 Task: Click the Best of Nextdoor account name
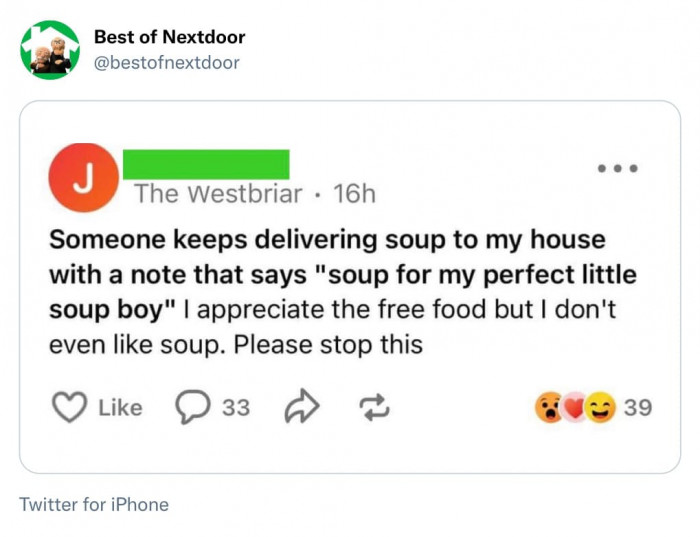[x=169, y=37]
